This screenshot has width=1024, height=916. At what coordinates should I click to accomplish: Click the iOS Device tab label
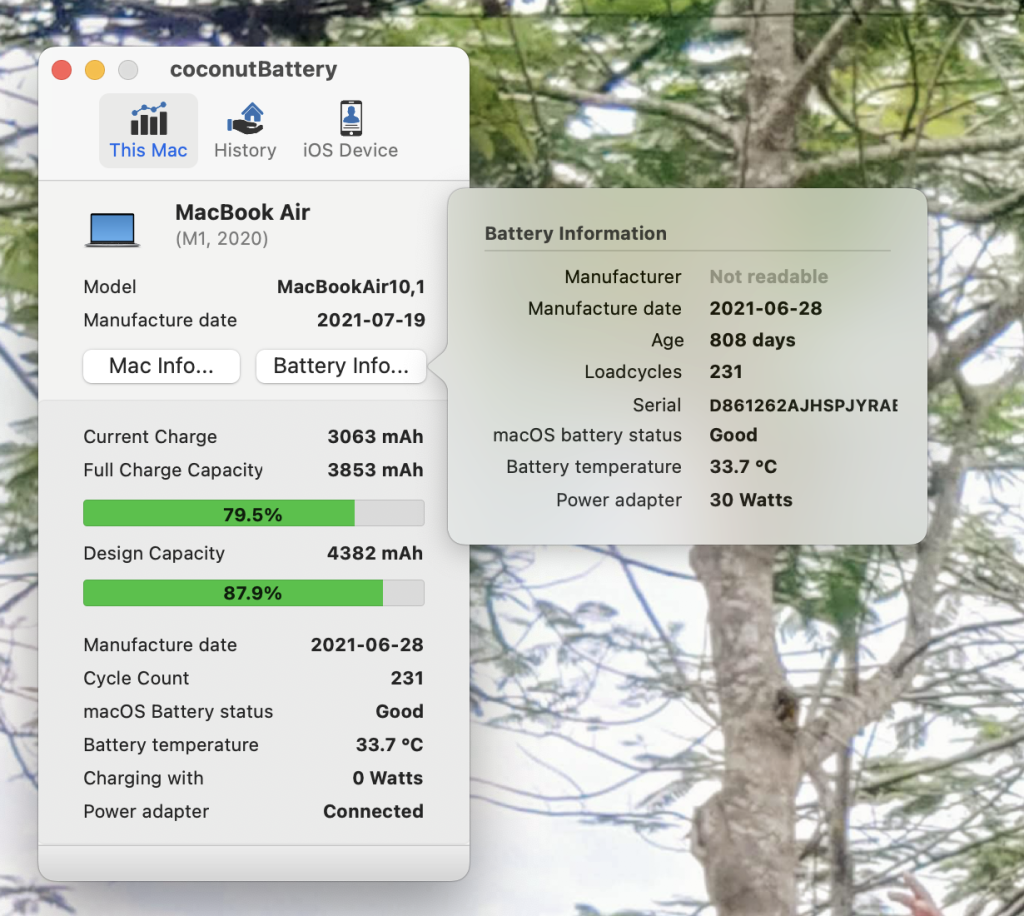click(350, 150)
